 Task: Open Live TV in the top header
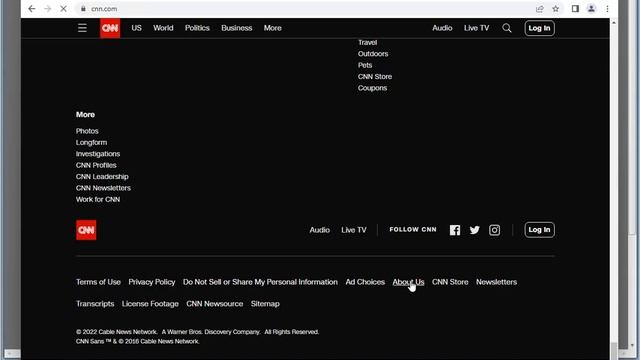click(x=476, y=28)
